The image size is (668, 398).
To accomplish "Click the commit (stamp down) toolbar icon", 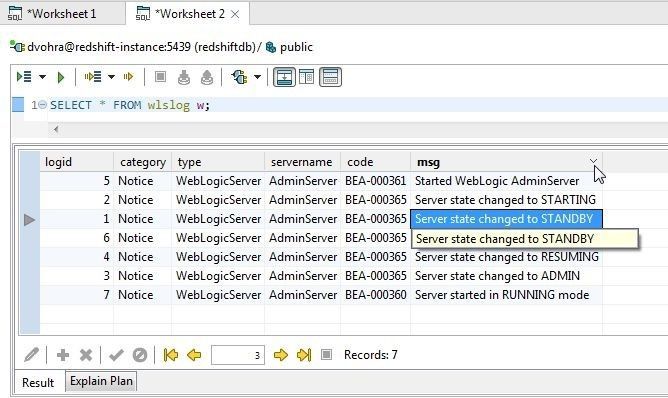I will coord(184,77).
